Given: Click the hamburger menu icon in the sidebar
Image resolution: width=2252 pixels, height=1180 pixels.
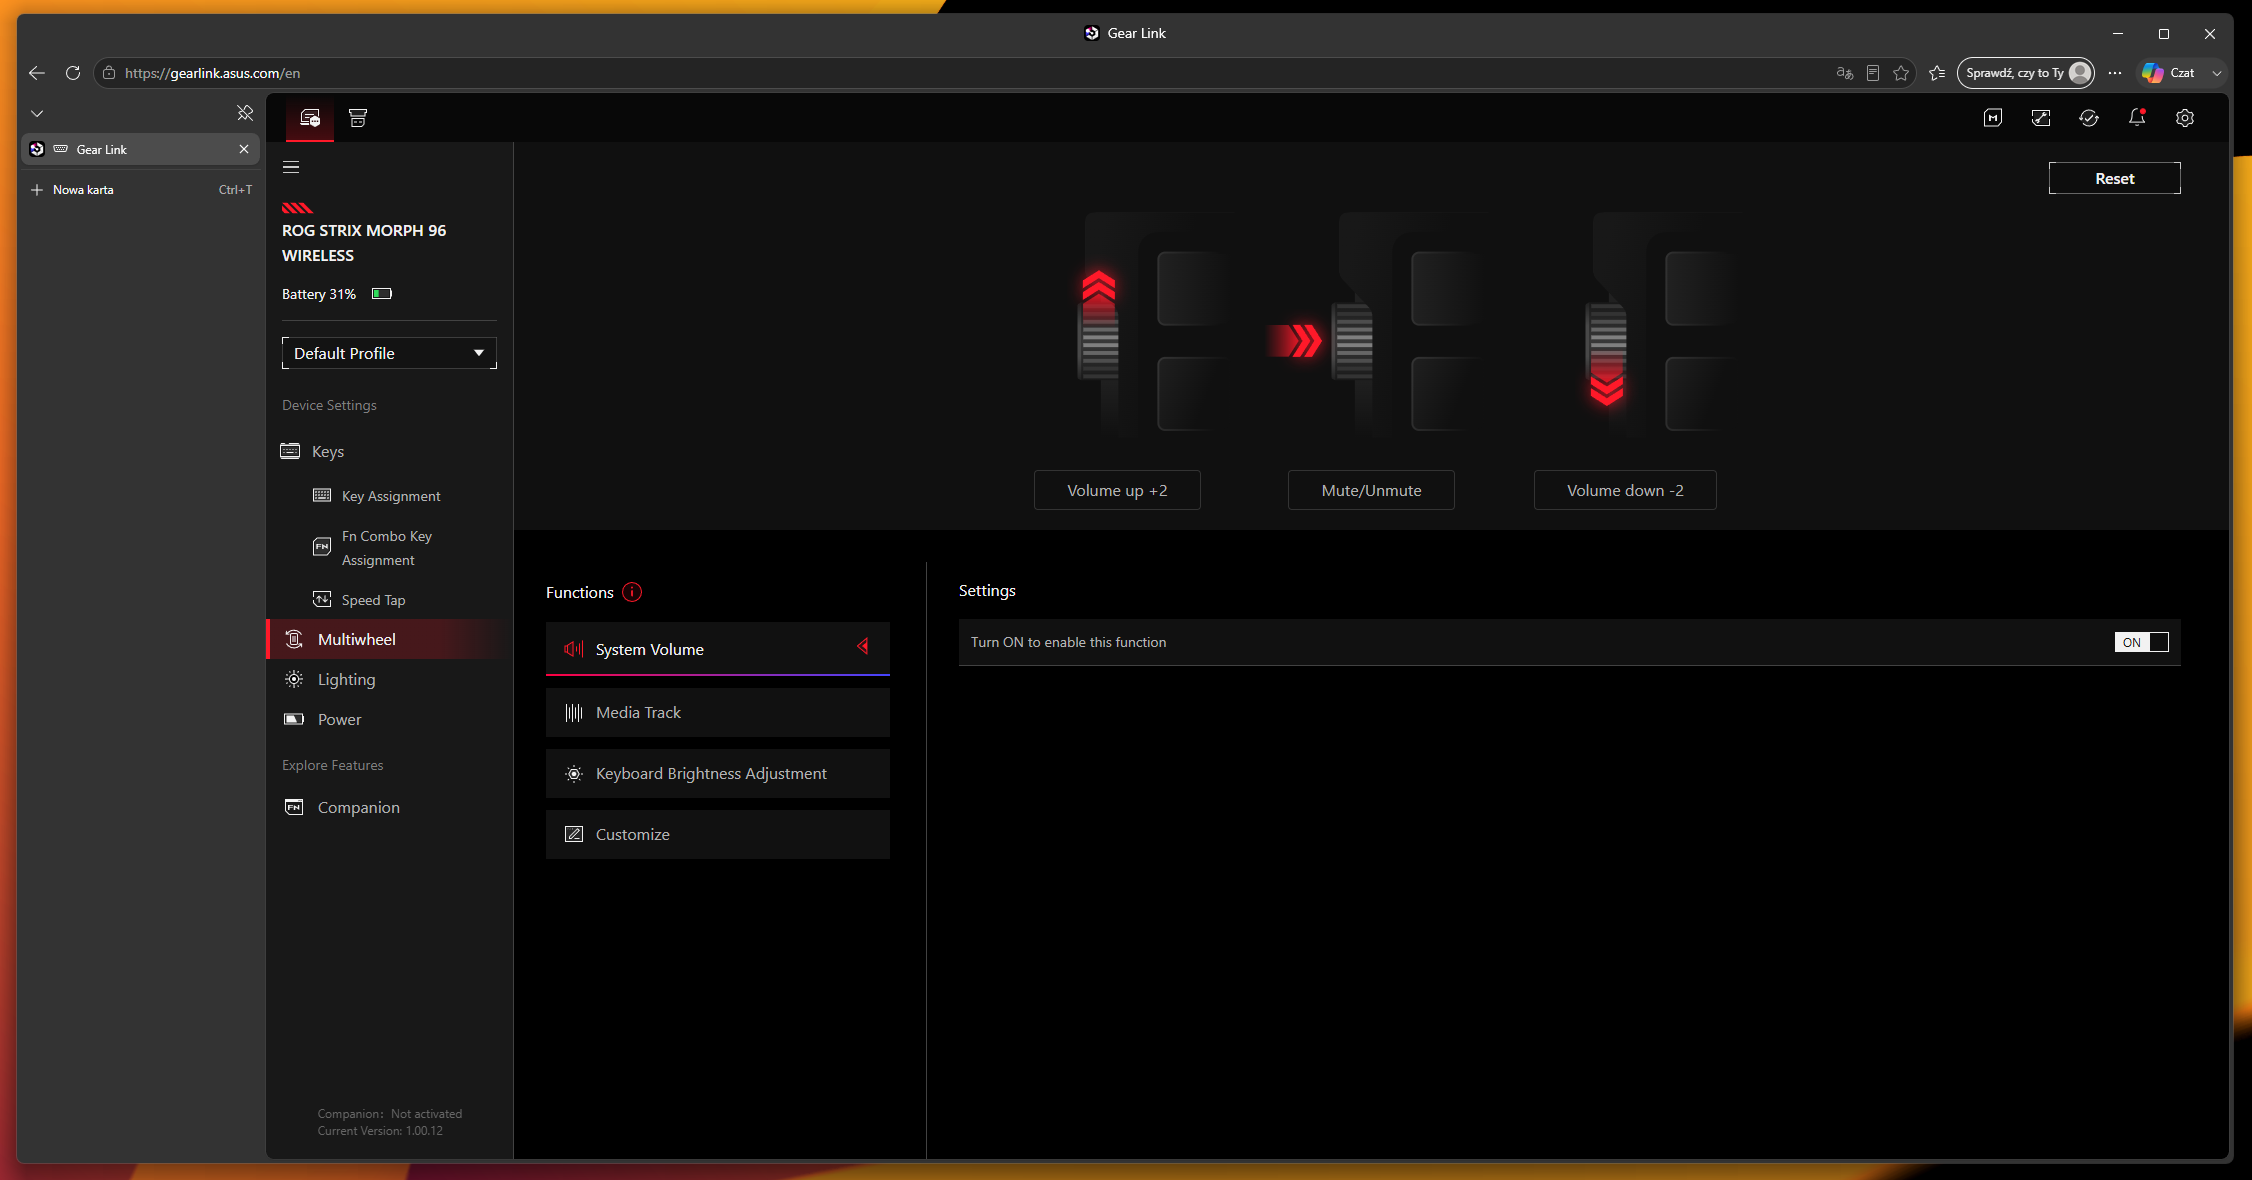Looking at the screenshot, I should point(291,167).
